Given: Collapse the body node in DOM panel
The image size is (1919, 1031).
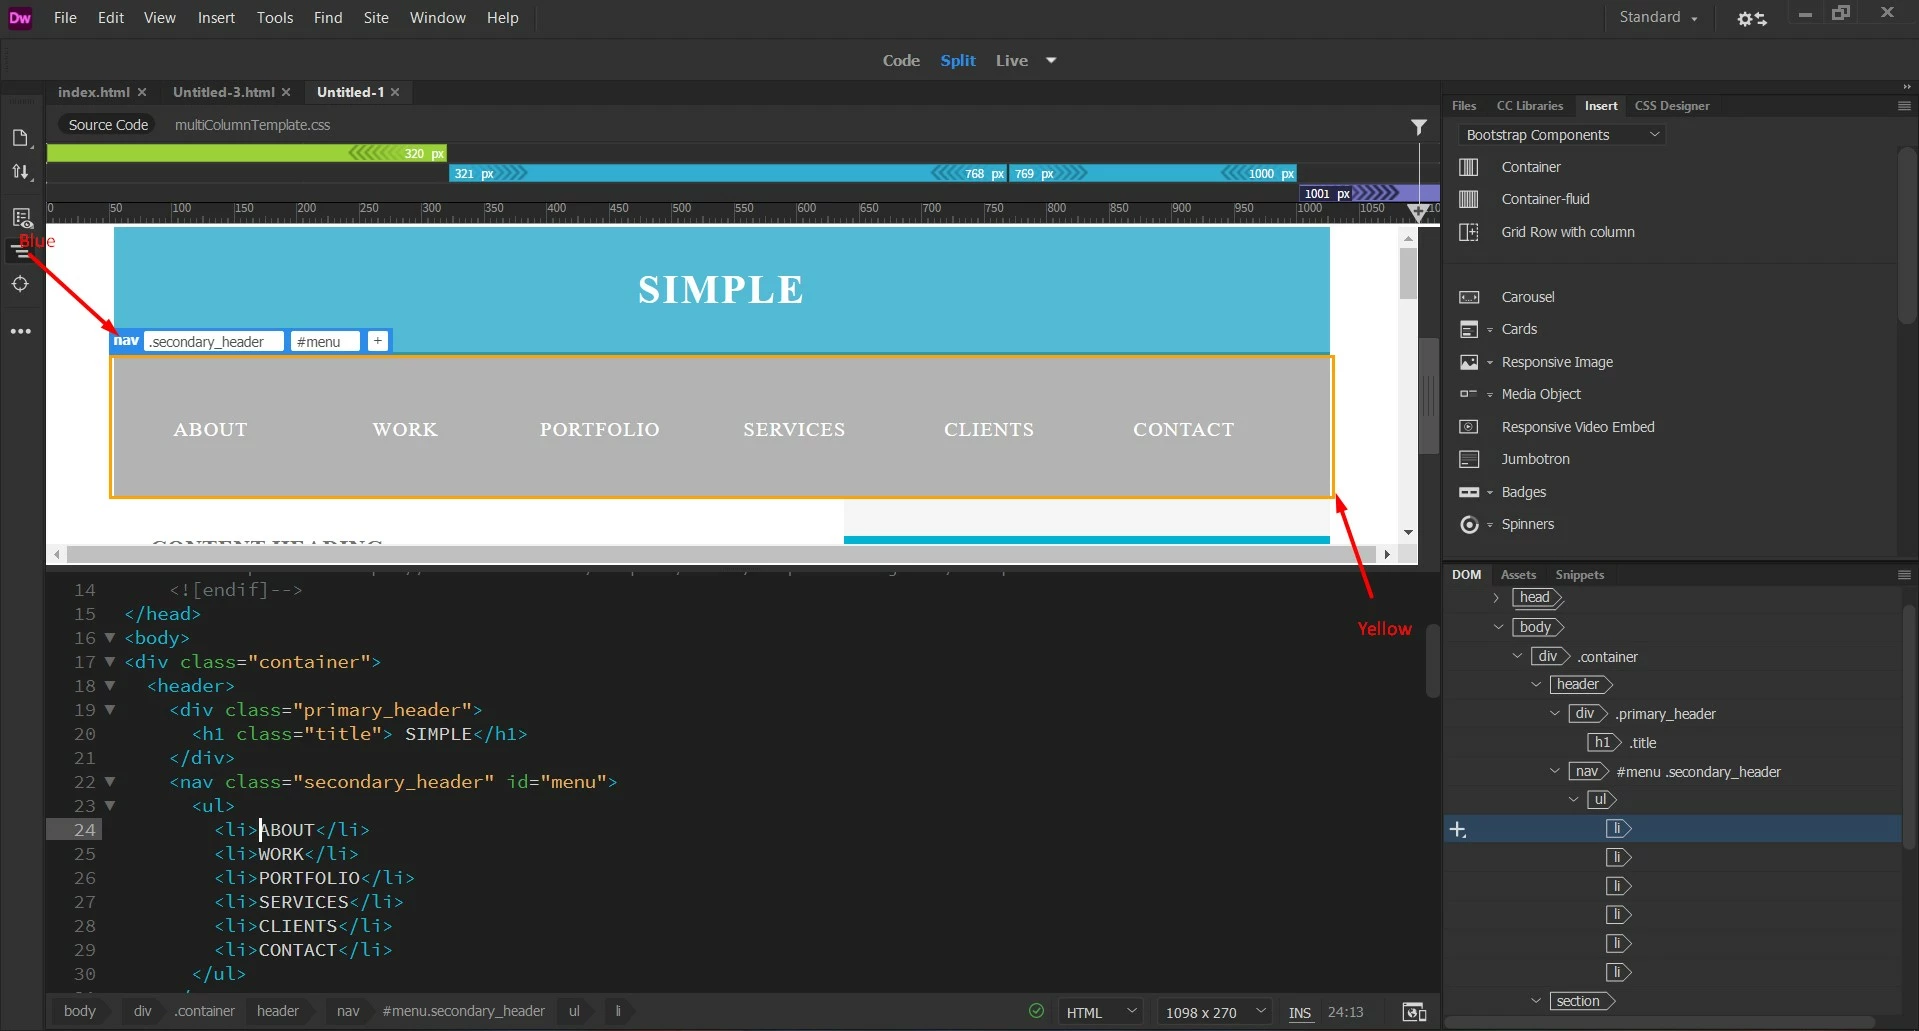Looking at the screenshot, I should [x=1498, y=627].
